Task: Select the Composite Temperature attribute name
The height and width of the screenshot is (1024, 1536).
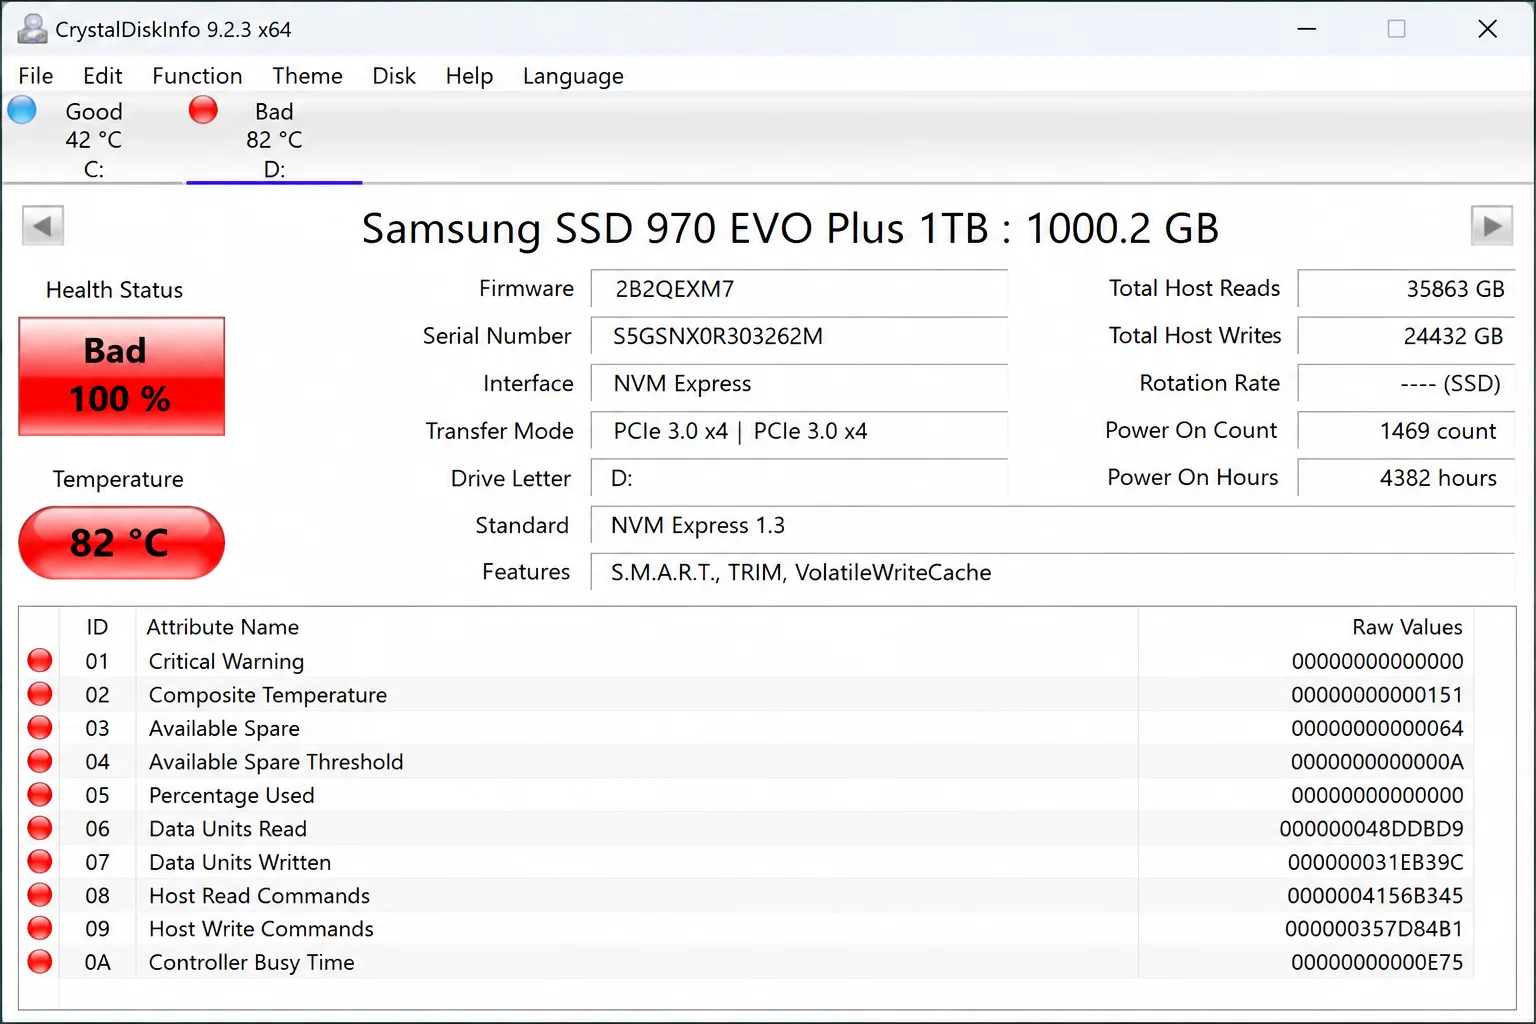Action: 268,695
